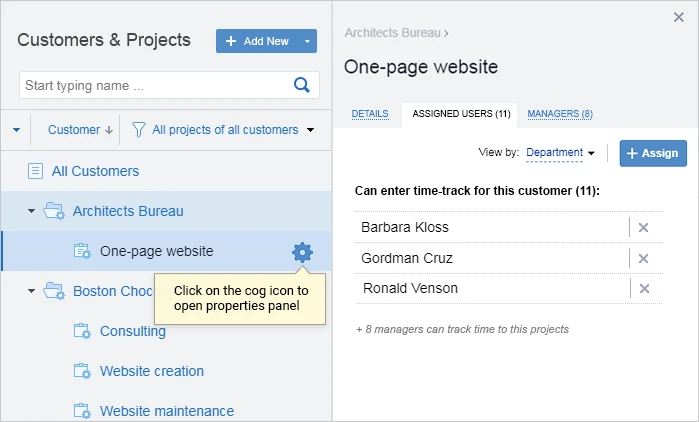
Task: Open the small dropdown arrow left of the Customer sort
Action: coord(16,130)
